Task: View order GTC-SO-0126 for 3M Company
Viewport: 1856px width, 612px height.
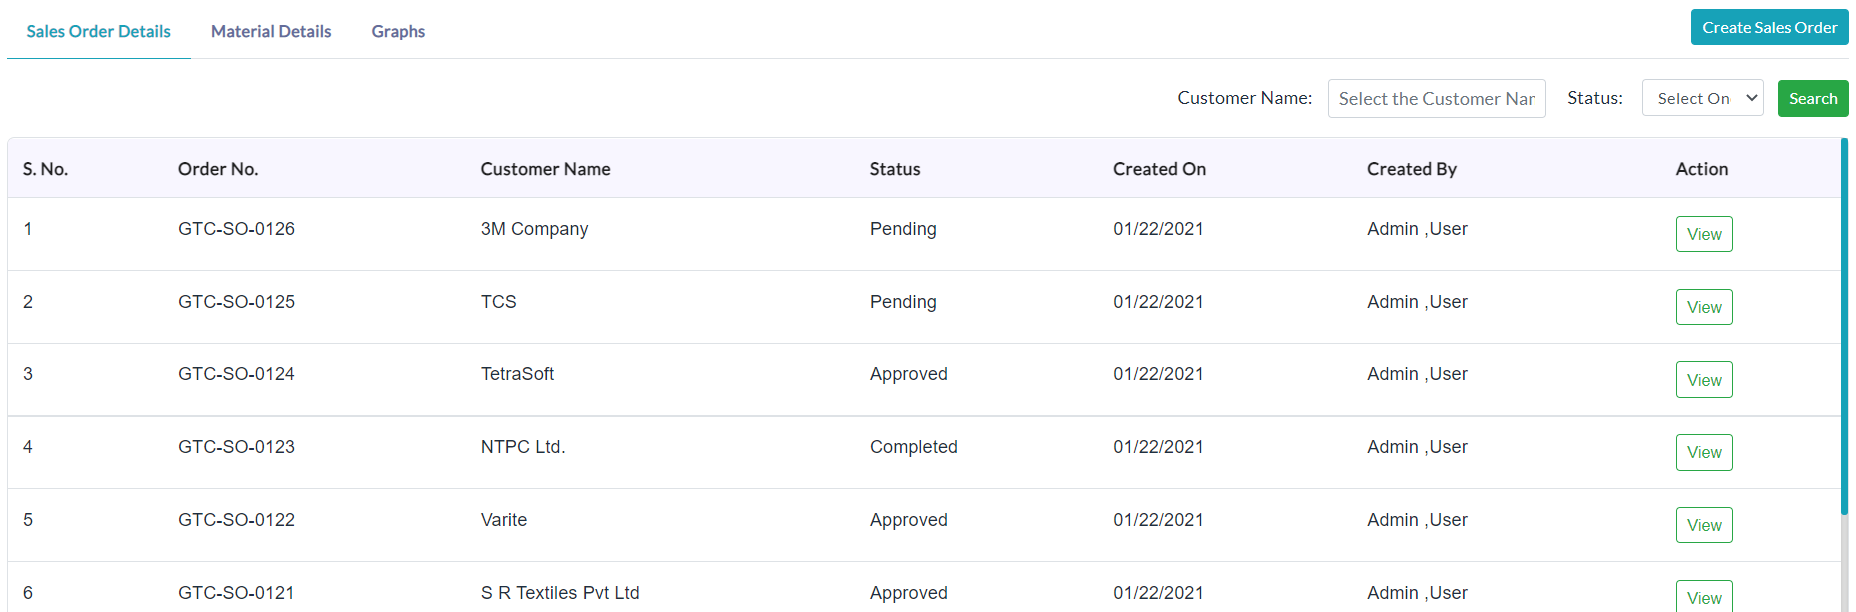Action: (x=1704, y=234)
